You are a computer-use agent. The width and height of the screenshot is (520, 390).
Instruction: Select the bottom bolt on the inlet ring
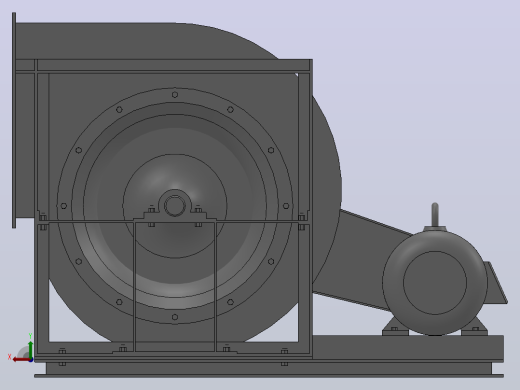pos(175,317)
